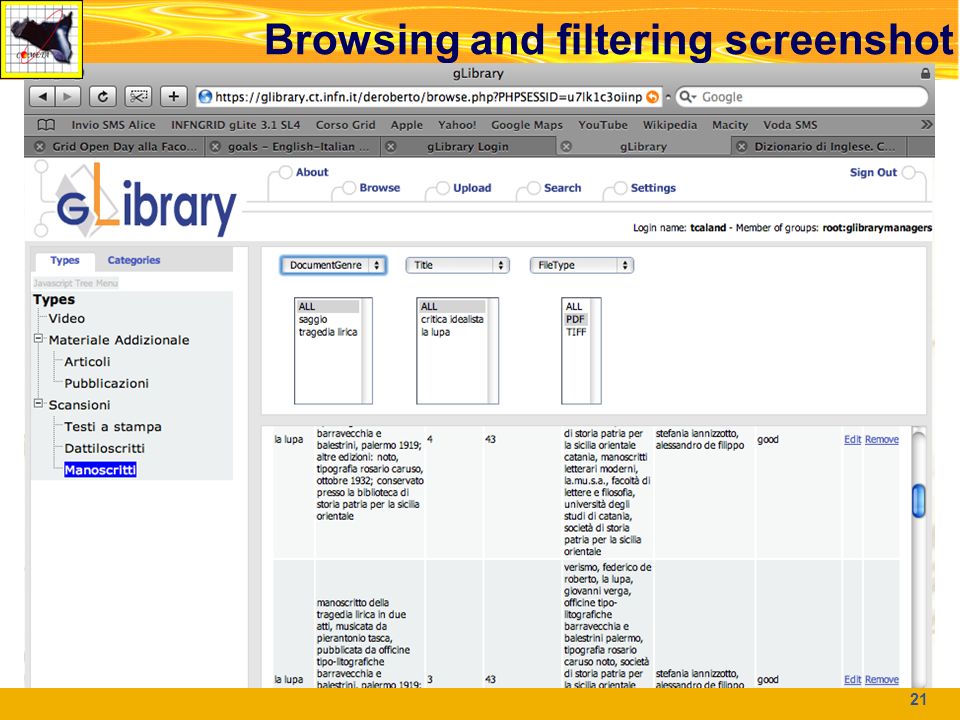Add bookmark with the plus button

(174, 97)
